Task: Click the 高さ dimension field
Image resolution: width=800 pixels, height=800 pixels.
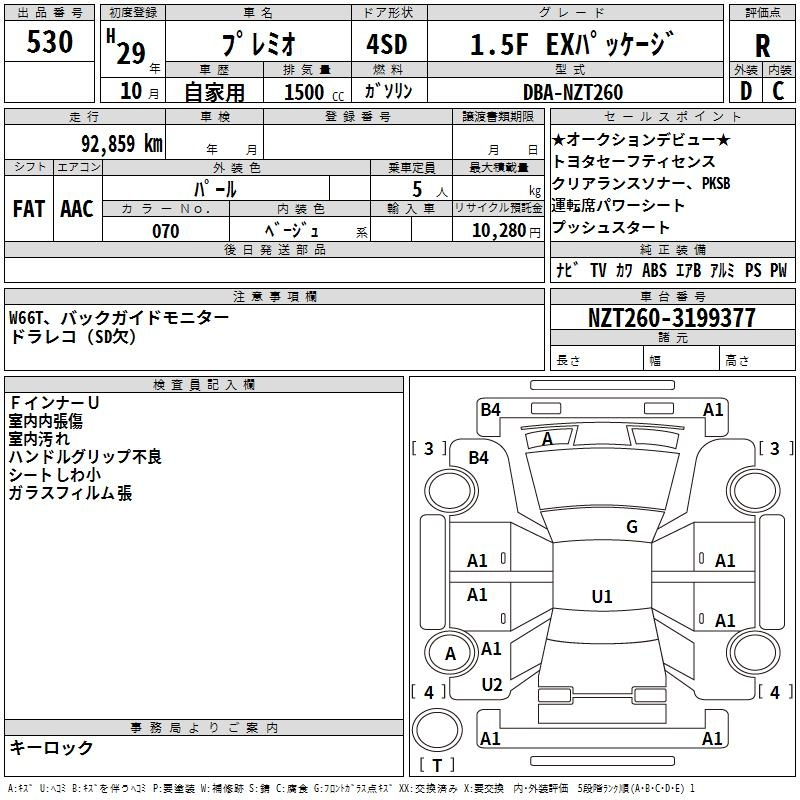Action: (758, 358)
